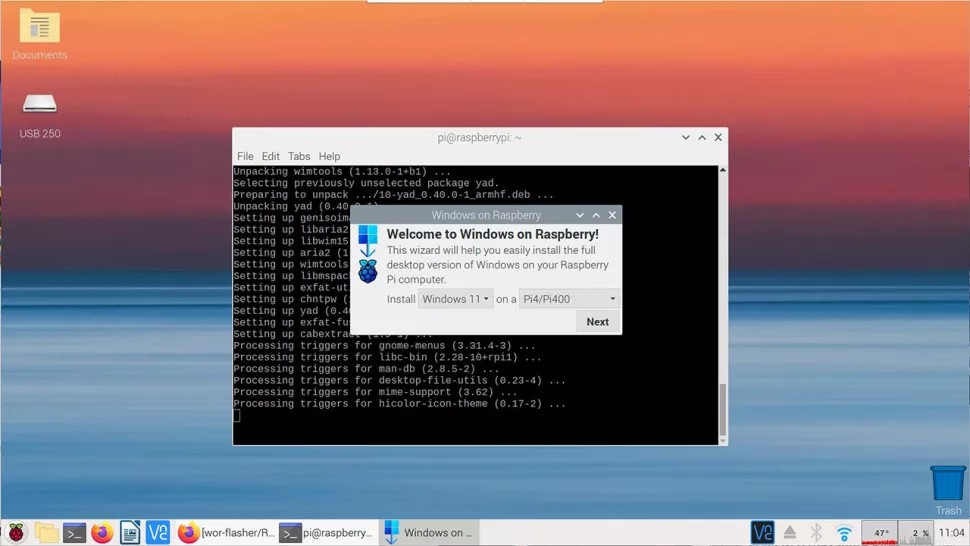
Task: Open the terminal's File menu
Action: click(245, 156)
